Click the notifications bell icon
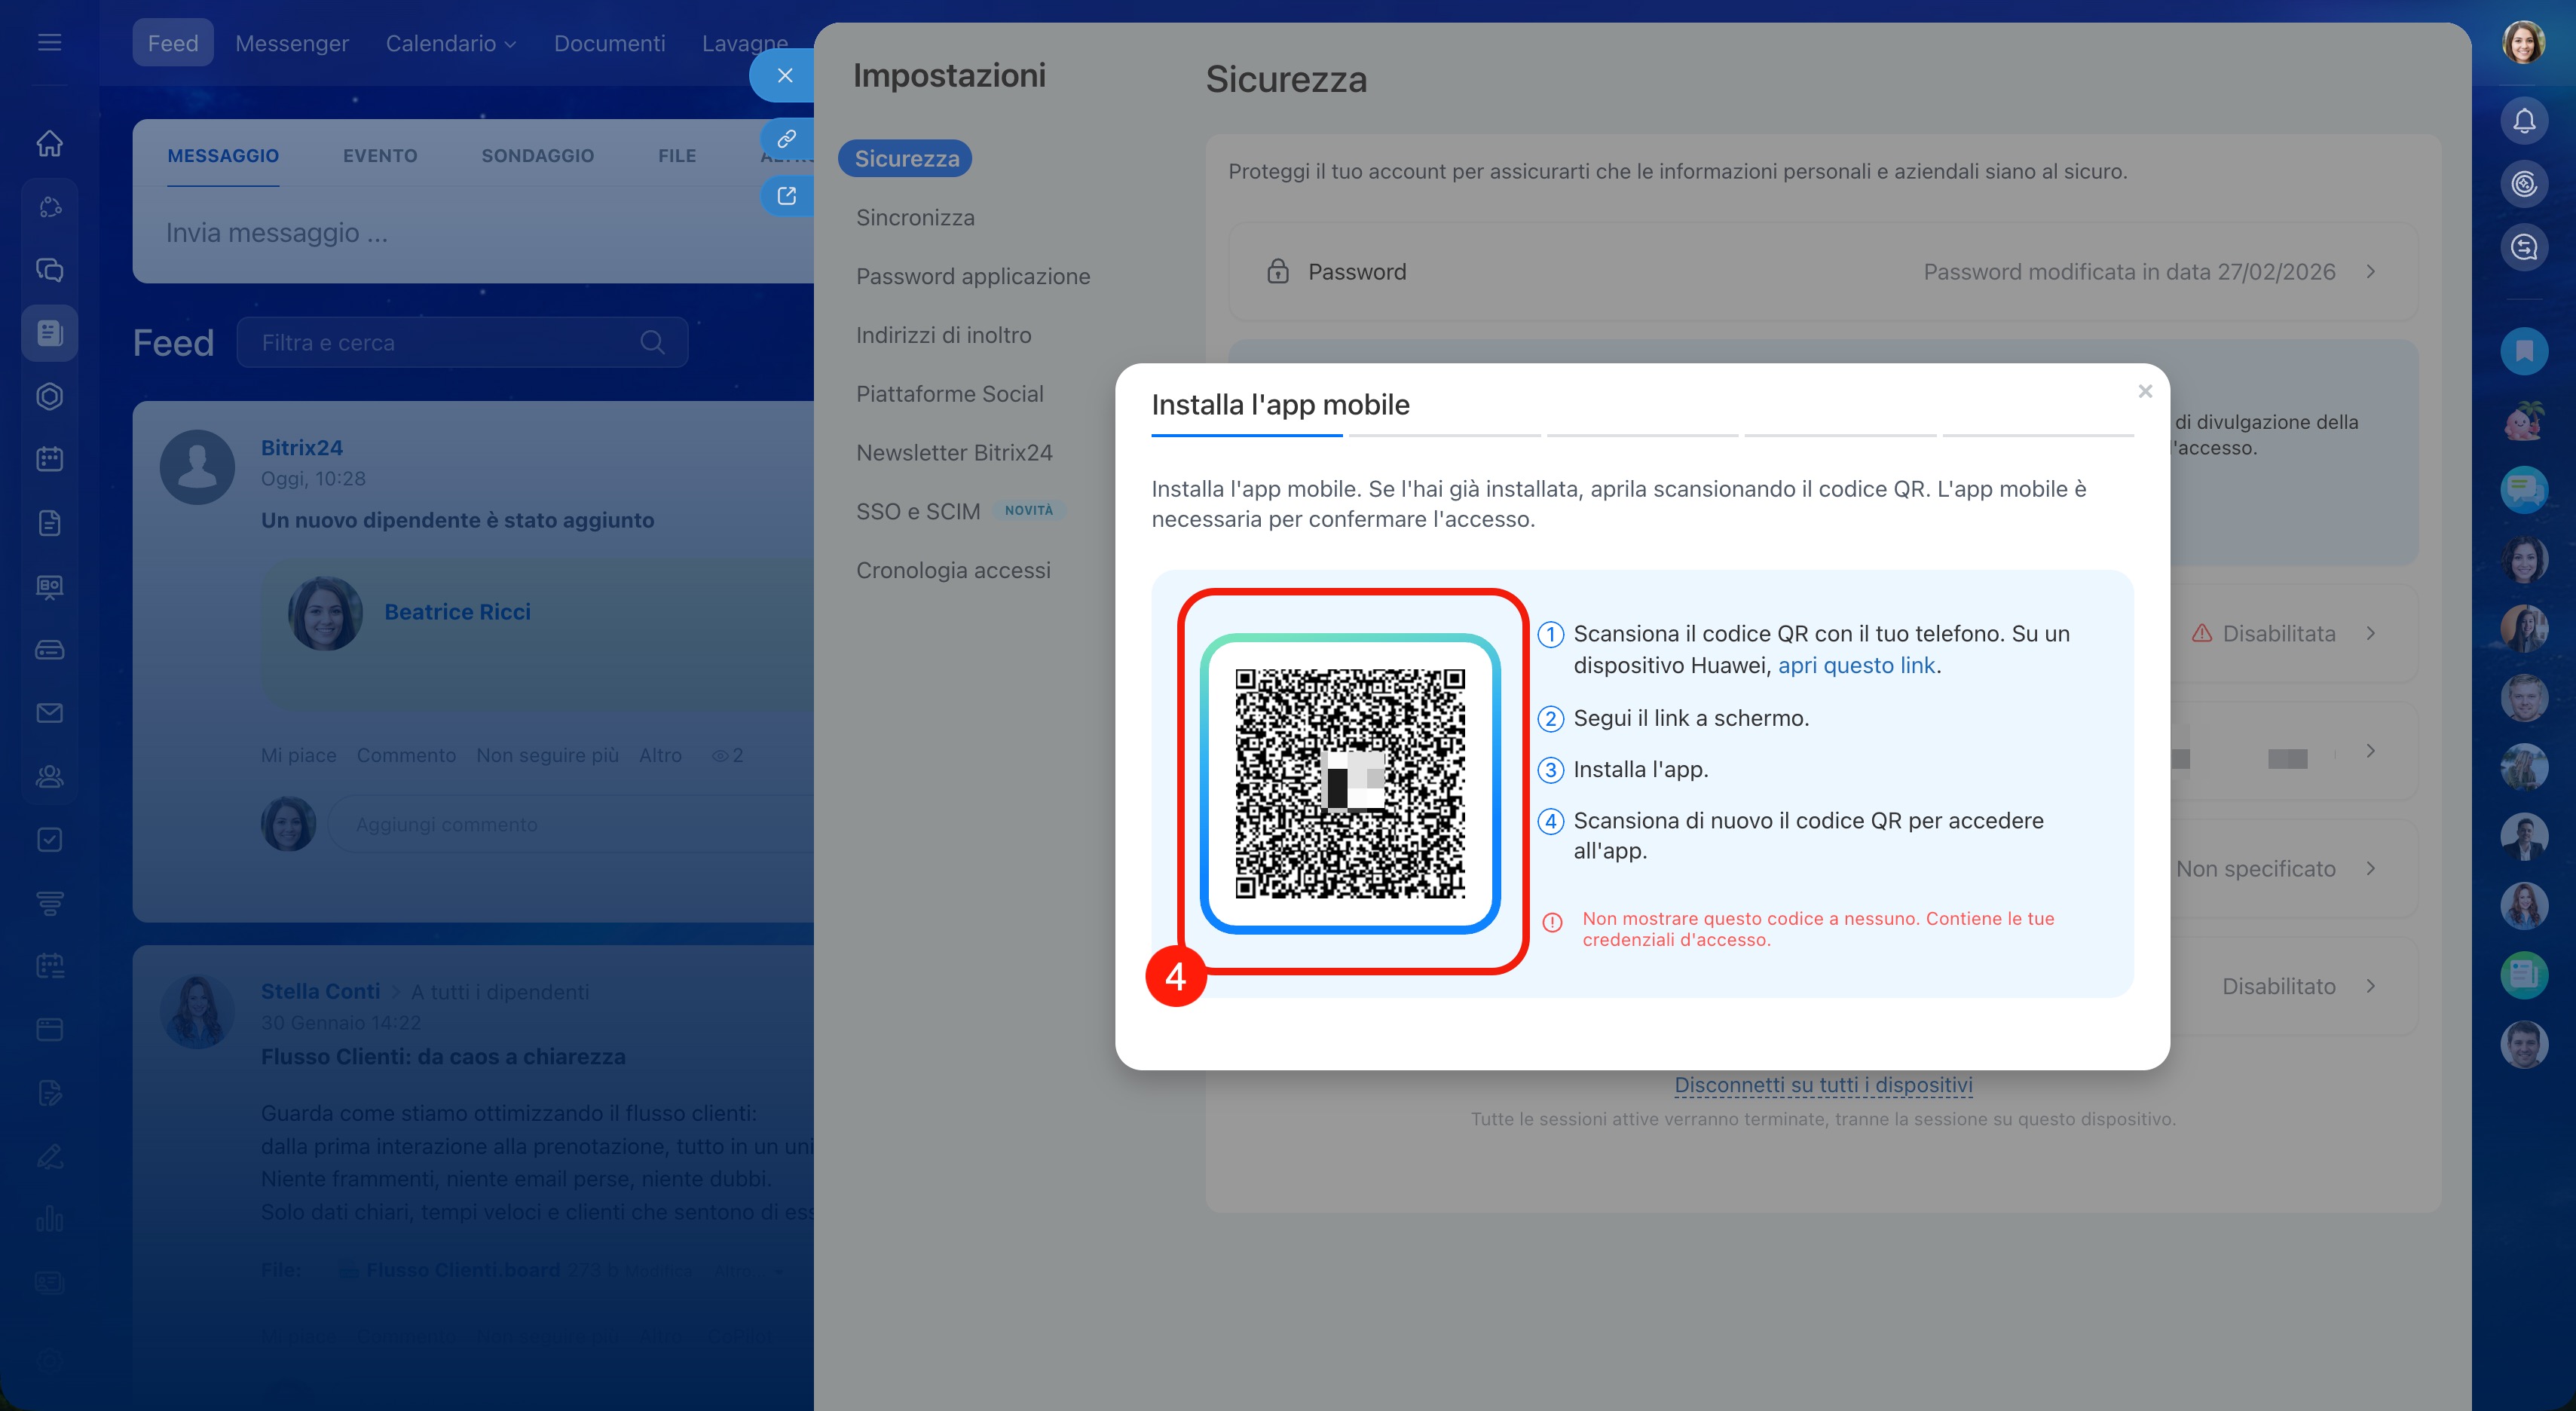This screenshot has height=1411, width=2576. click(2523, 121)
